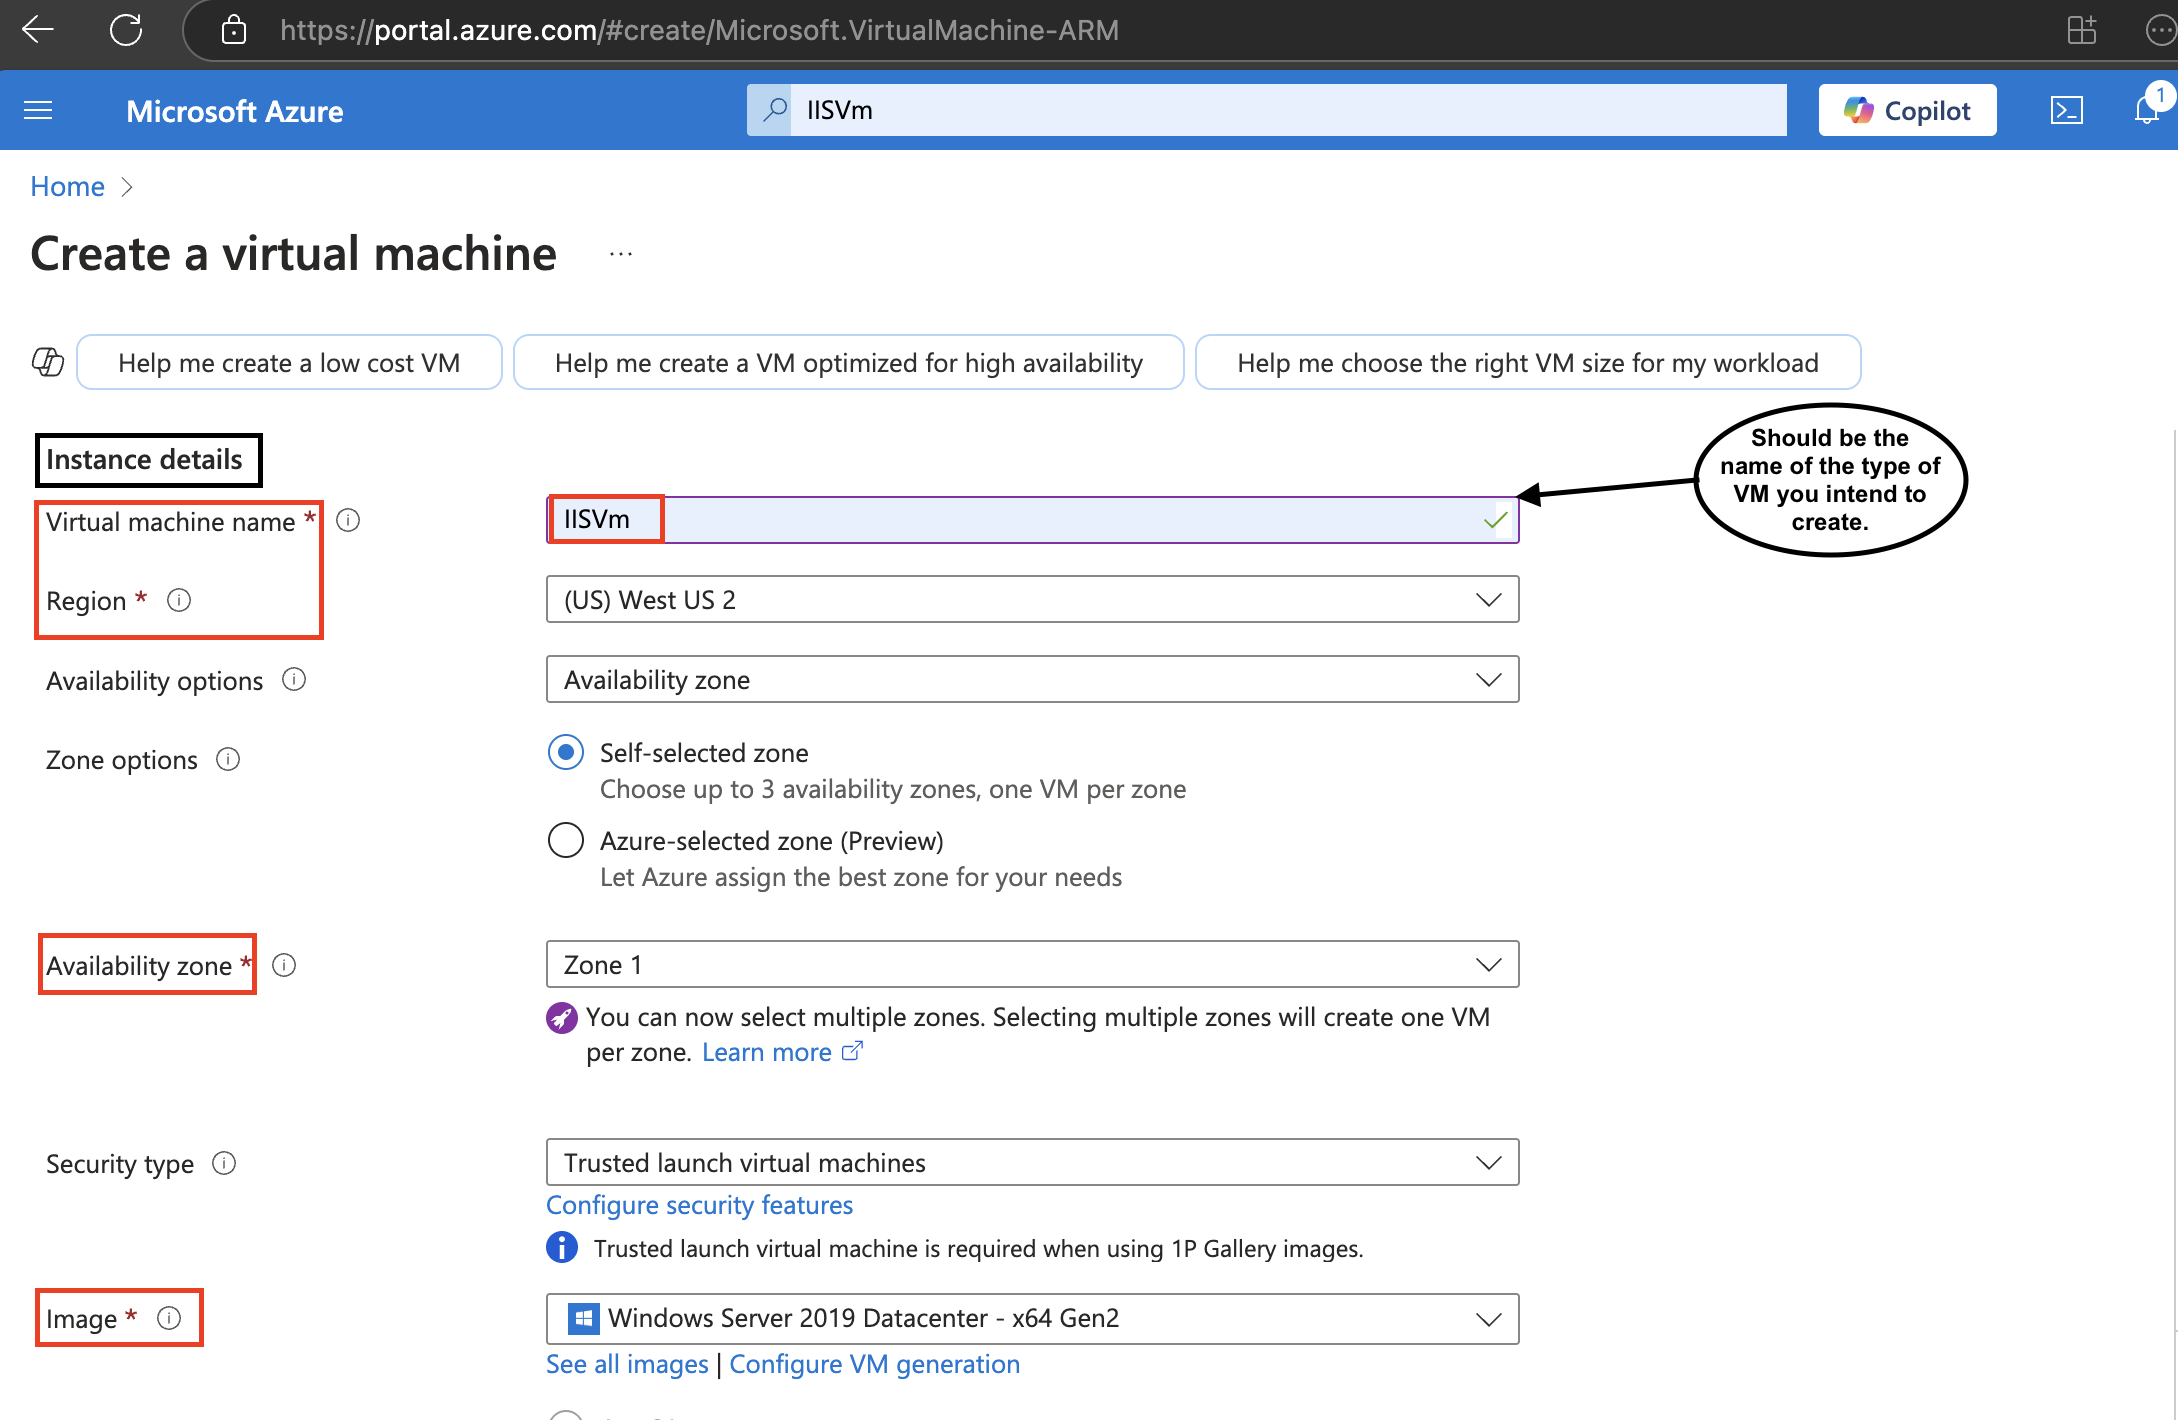
Task: Show info for Virtual machine name
Action: [348, 520]
